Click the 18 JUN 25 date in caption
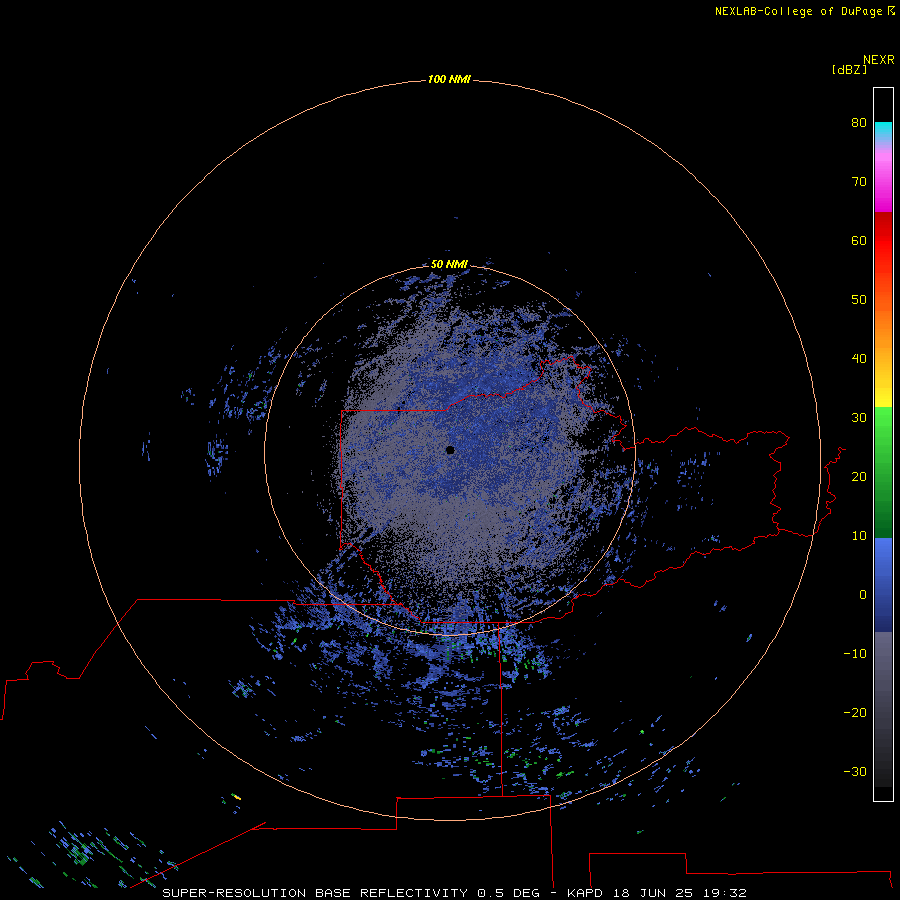The height and width of the screenshot is (900, 900). 653,893
